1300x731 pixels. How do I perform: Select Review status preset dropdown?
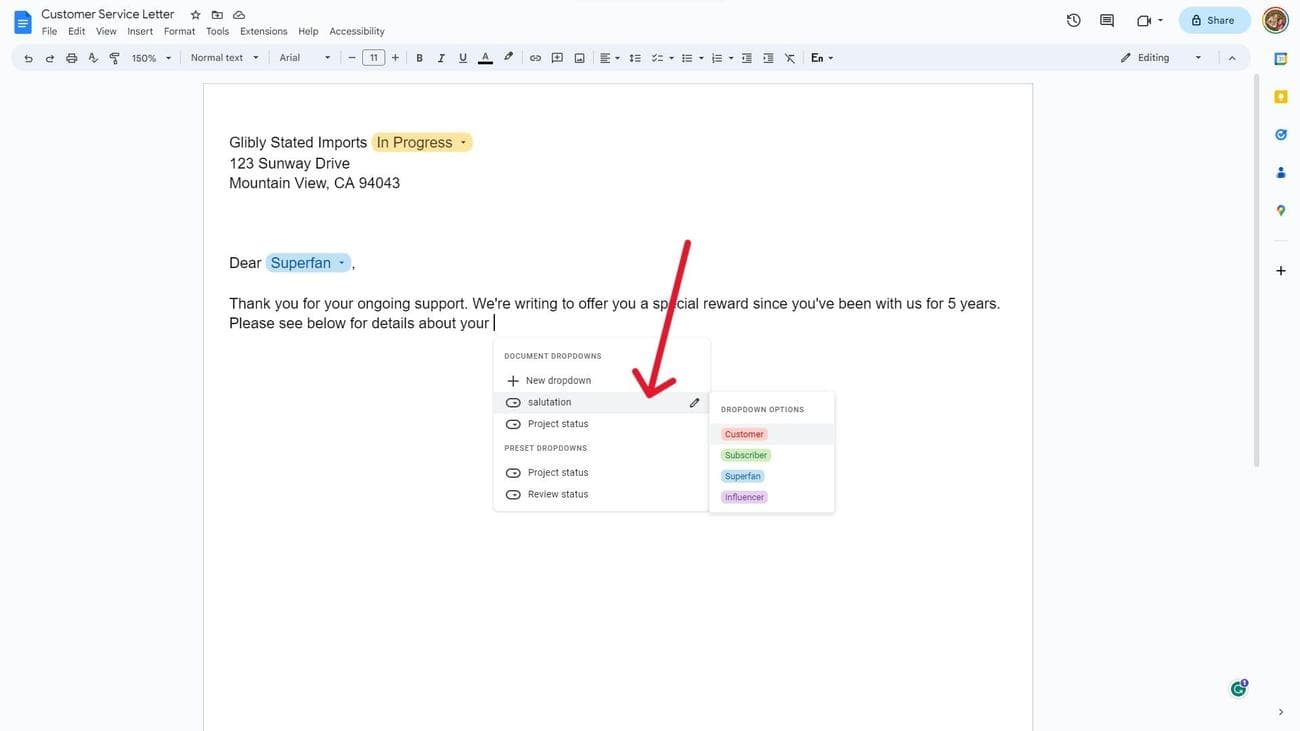(557, 494)
